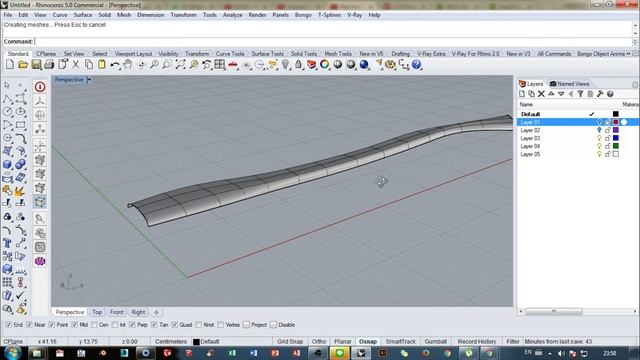
Task: Select the Circle tool in left toolbar
Action: (7, 112)
